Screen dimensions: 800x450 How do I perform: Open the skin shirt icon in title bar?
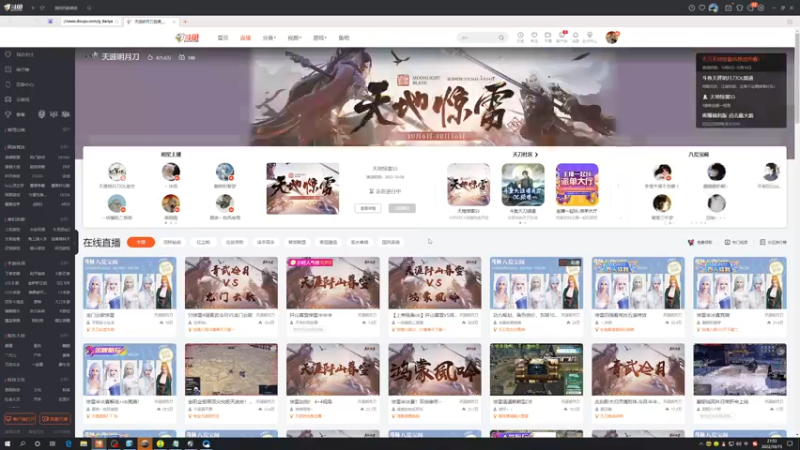[x=739, y=8]
